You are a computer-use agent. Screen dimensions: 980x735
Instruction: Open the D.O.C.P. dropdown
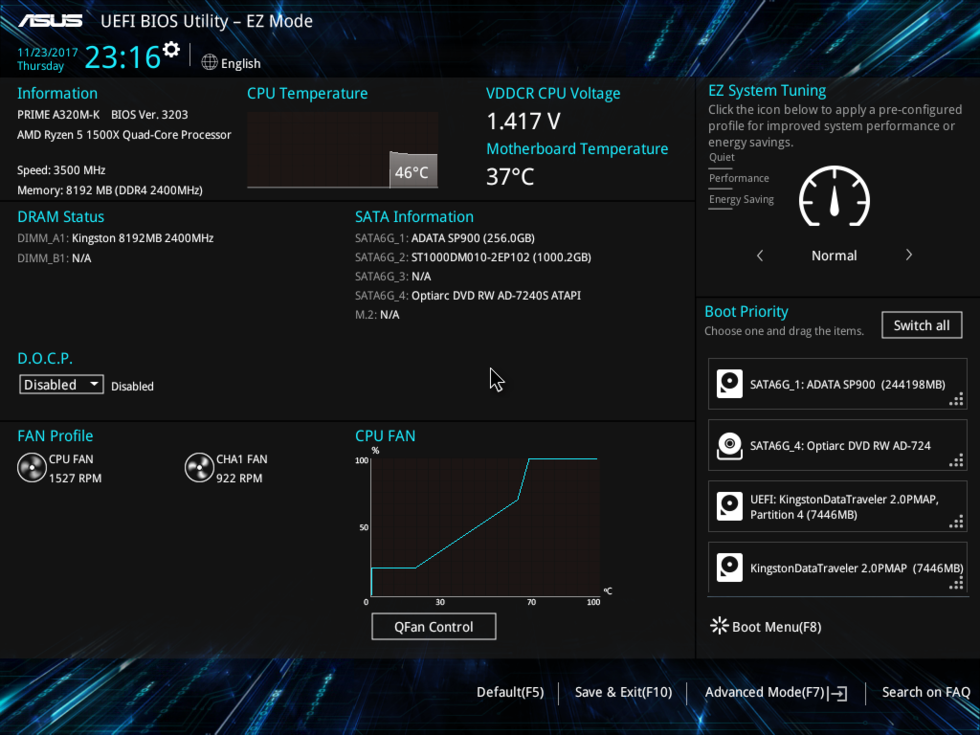(x=61, y=384)
